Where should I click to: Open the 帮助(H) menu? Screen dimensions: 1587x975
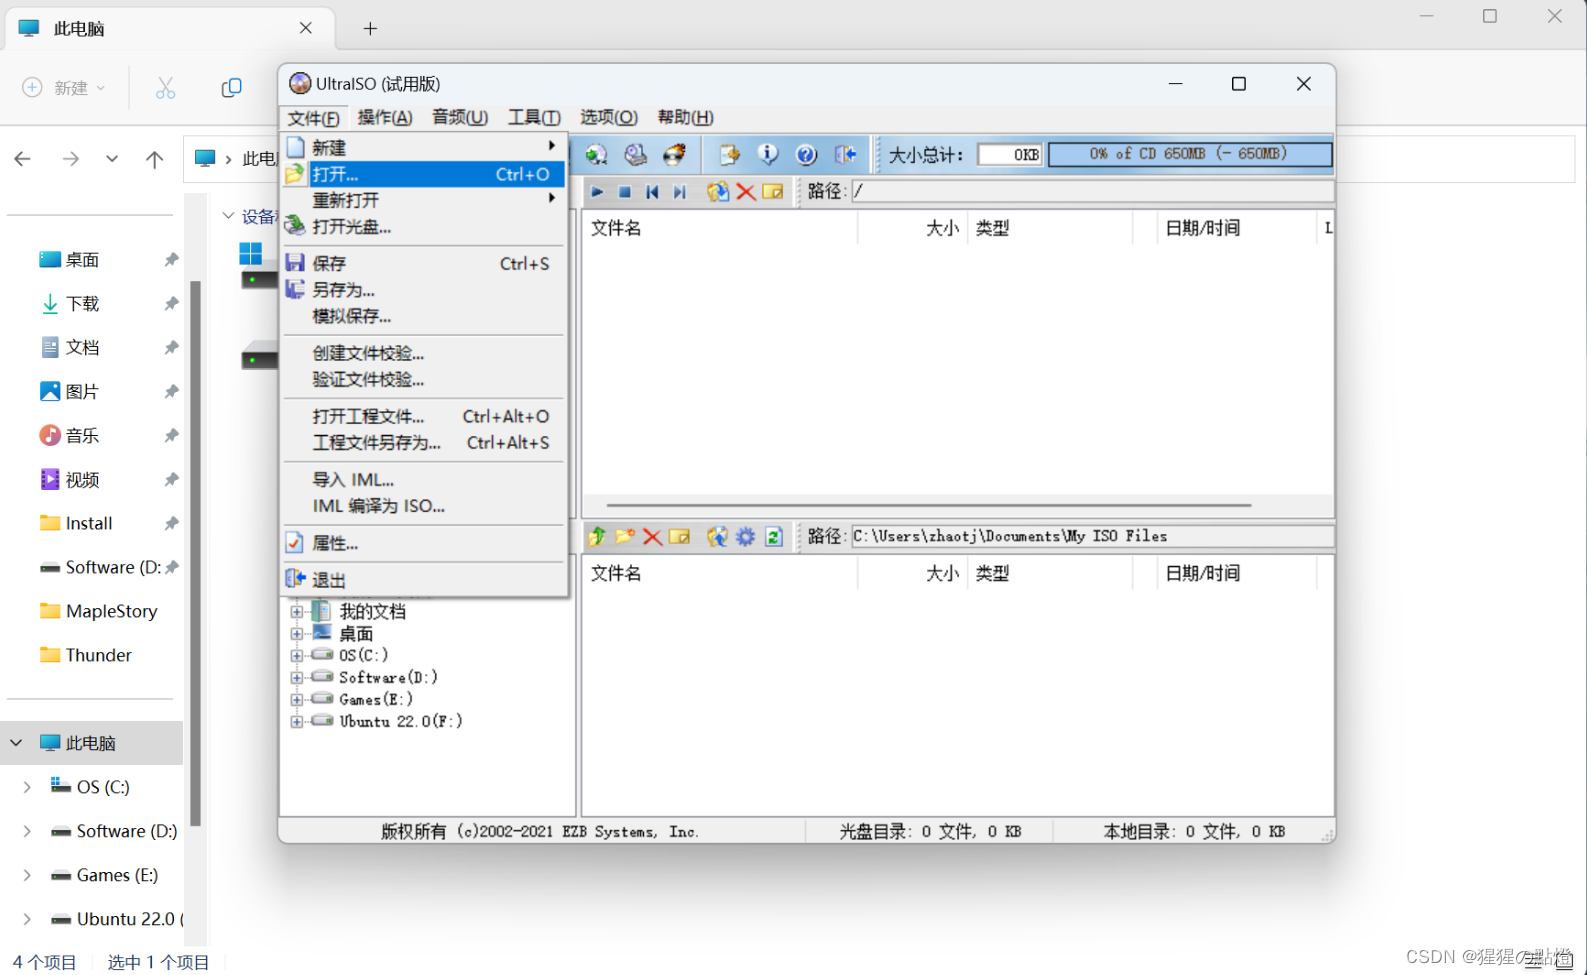[x=685, y=117]
